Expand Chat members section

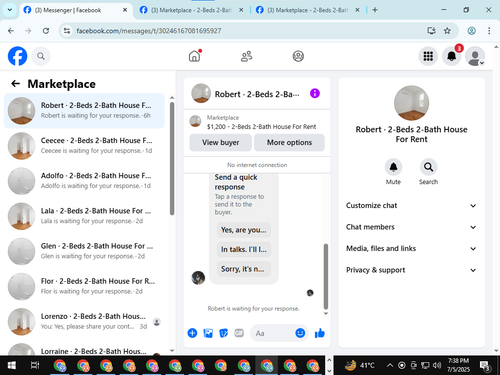pyautogui.click(x=411, y=227)
